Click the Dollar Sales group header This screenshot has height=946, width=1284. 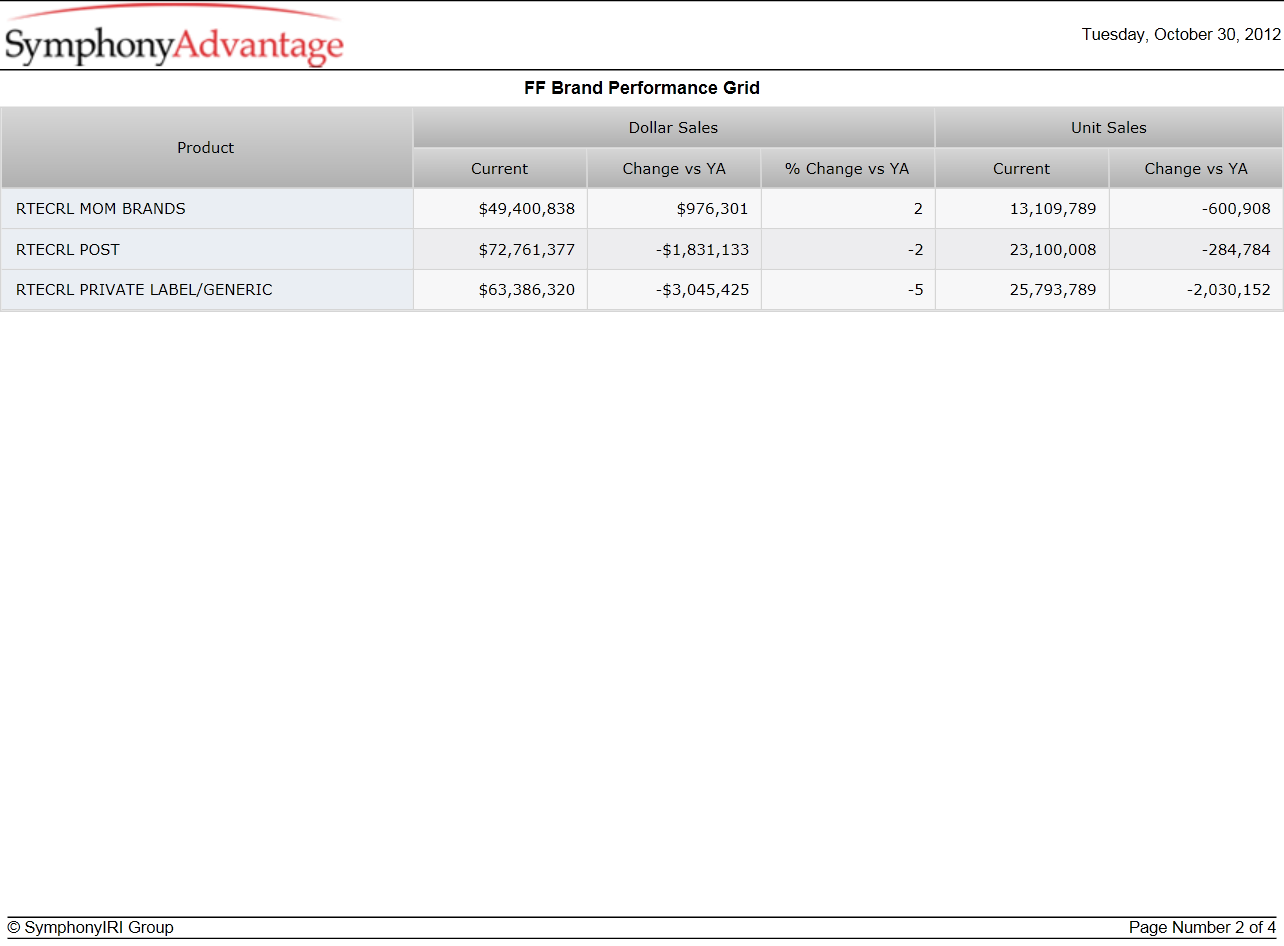point(673,128)
